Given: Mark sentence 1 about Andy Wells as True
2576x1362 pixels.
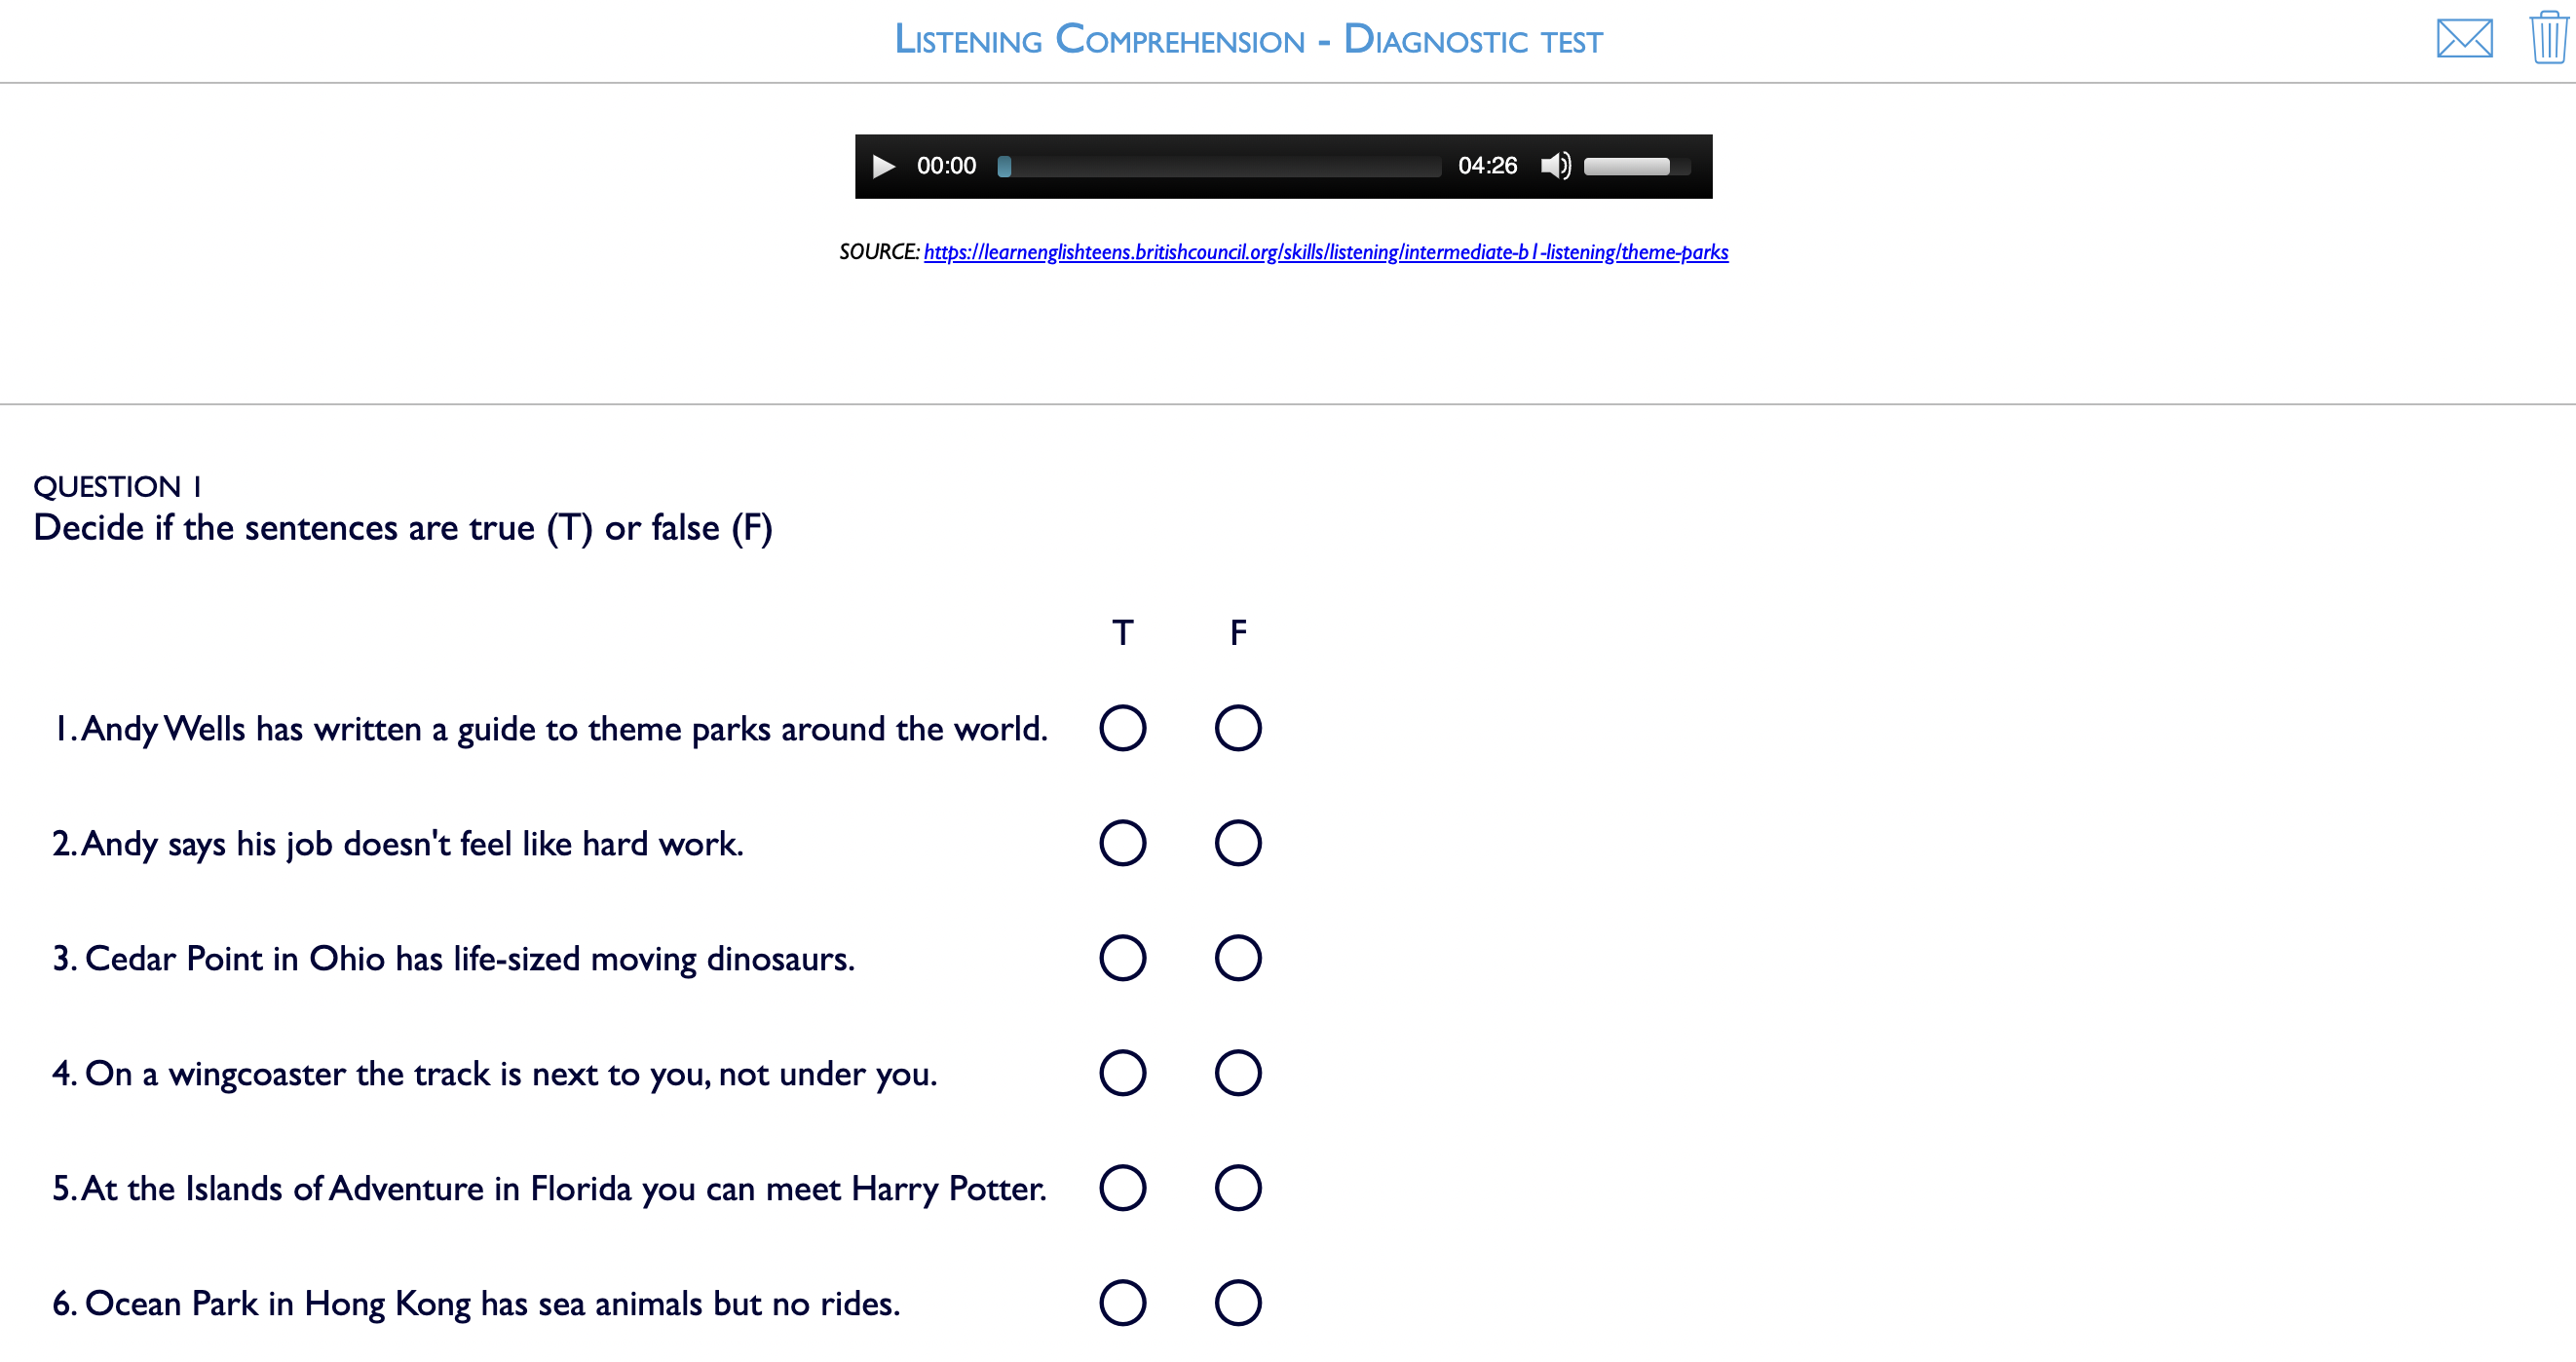Looking at the screenshot, I should [1122, 728].
